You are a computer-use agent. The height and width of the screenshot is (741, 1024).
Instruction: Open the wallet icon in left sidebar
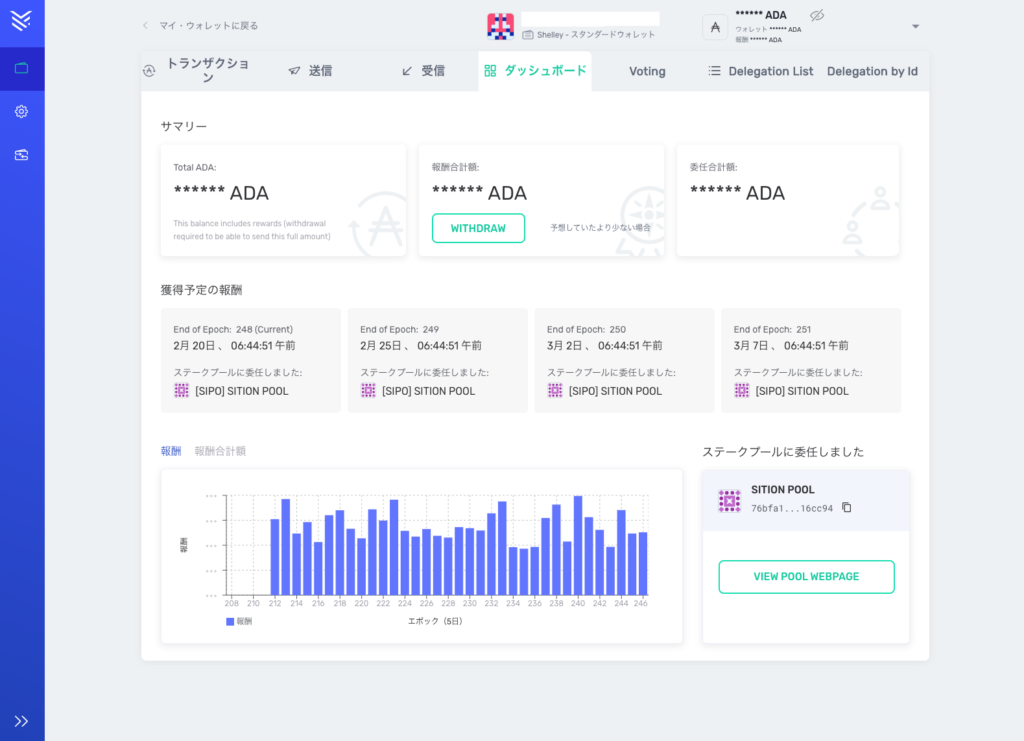(x=21, y=68)
